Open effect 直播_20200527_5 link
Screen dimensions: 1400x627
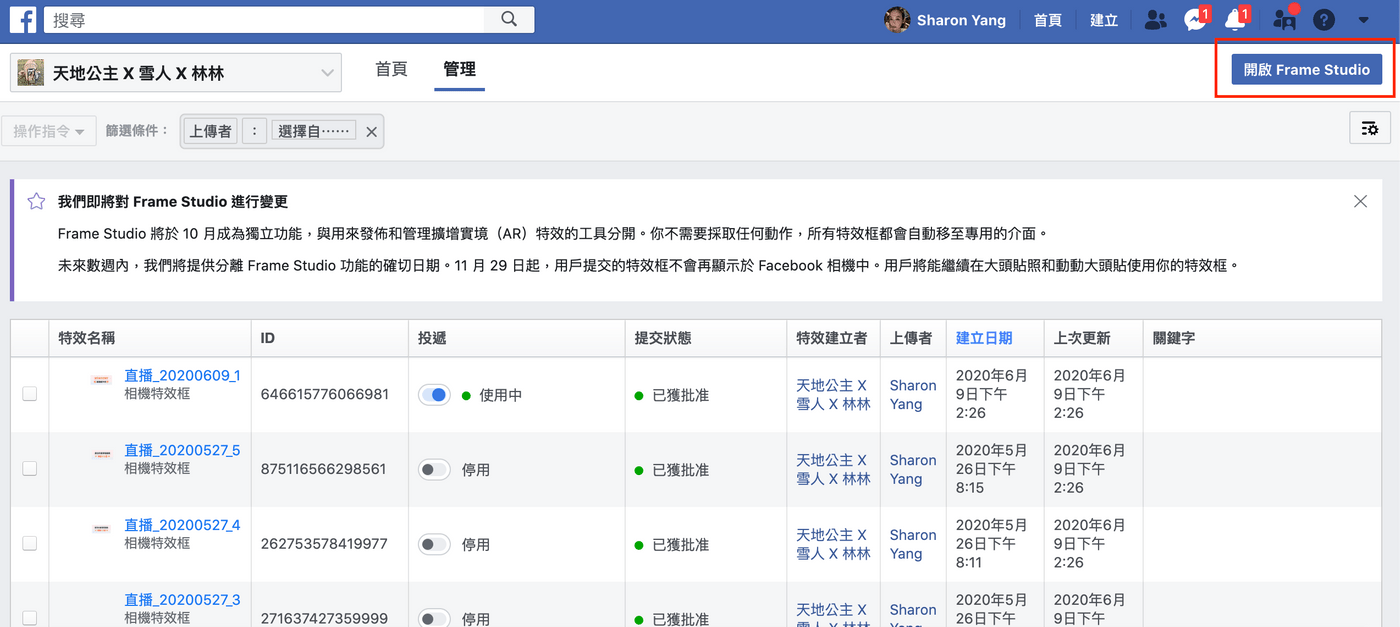pyautogui.click(x=182, y=450)
